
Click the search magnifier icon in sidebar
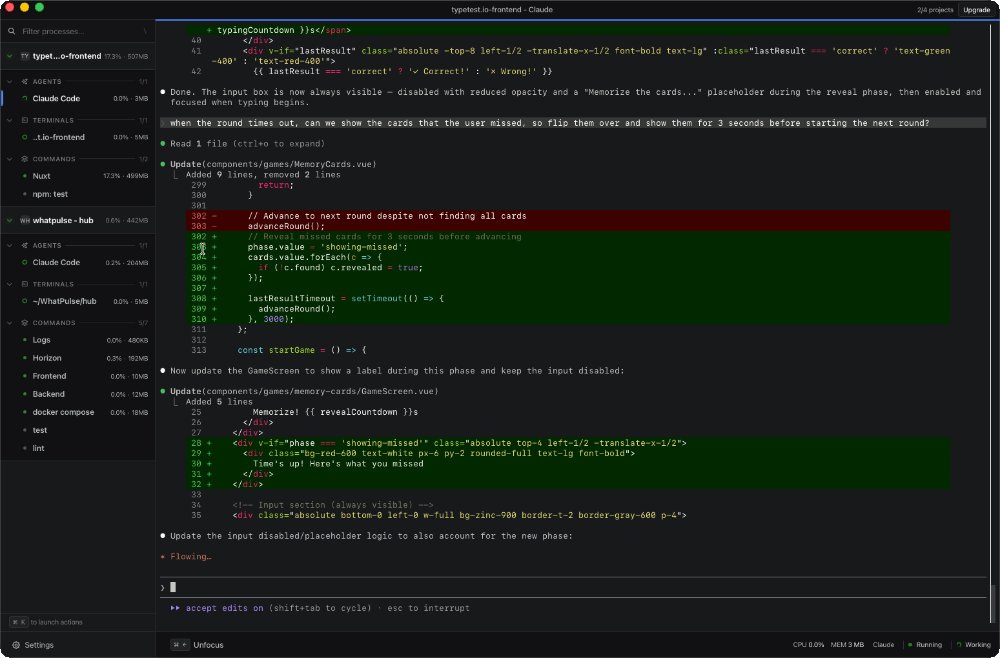pyautogui.click(x=11, y=31)
